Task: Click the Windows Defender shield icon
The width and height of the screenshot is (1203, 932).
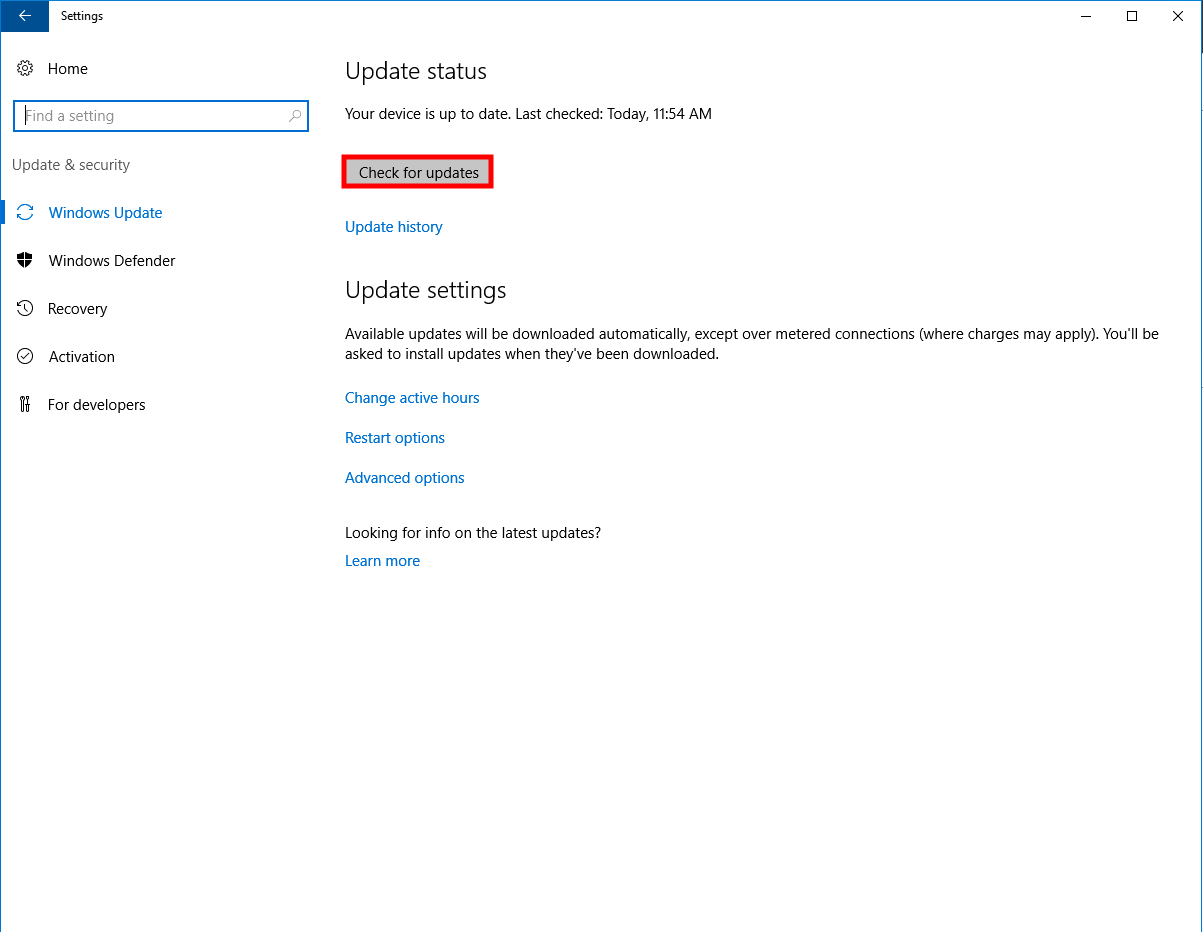Action: [25, 261]
